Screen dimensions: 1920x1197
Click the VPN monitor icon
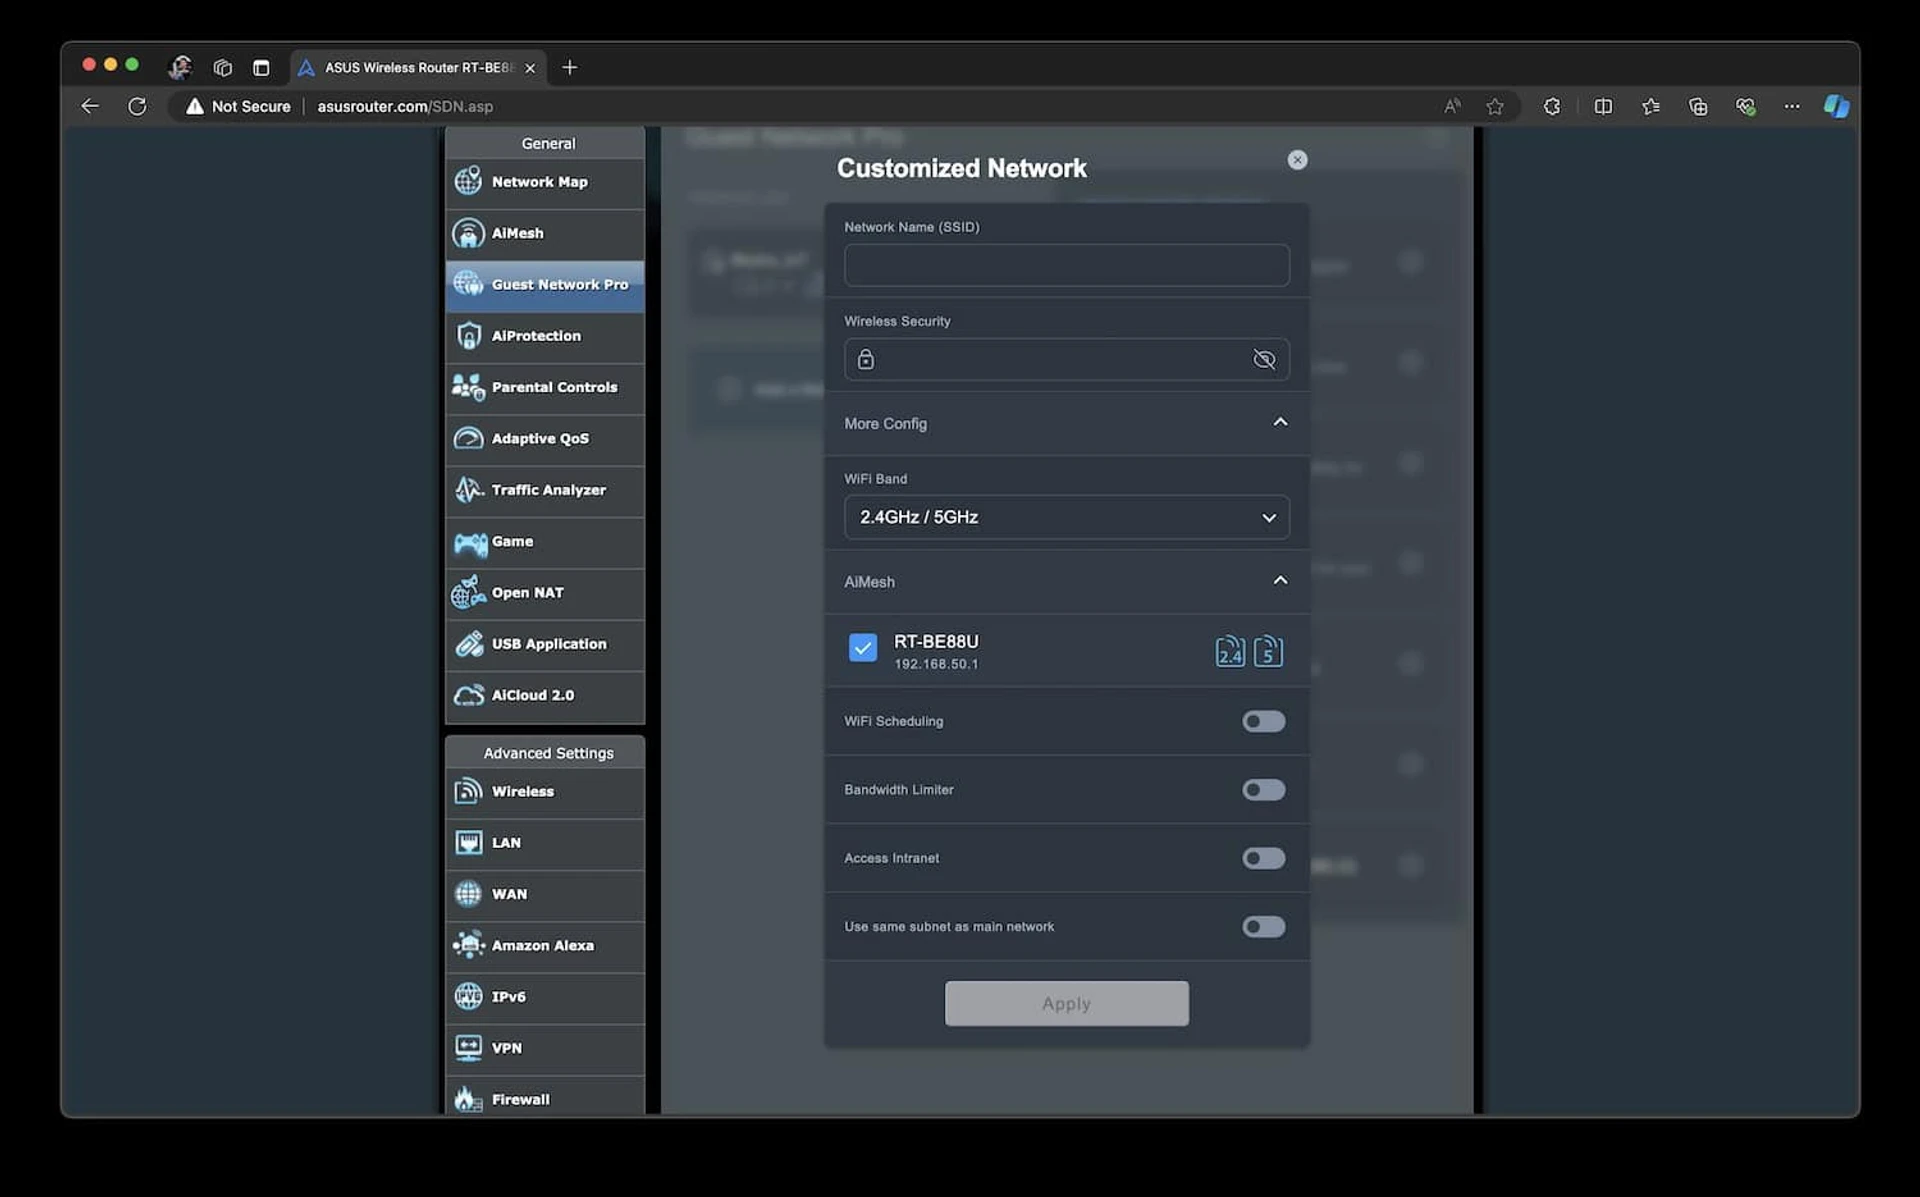coord(468,1047)
